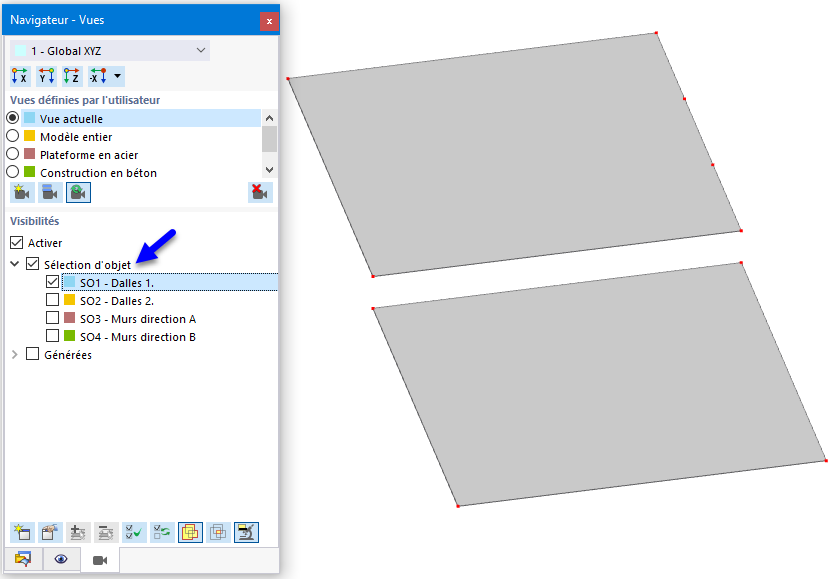Toggle microscope visibility mode icon
834x579 pixels.
pos(246,532)
